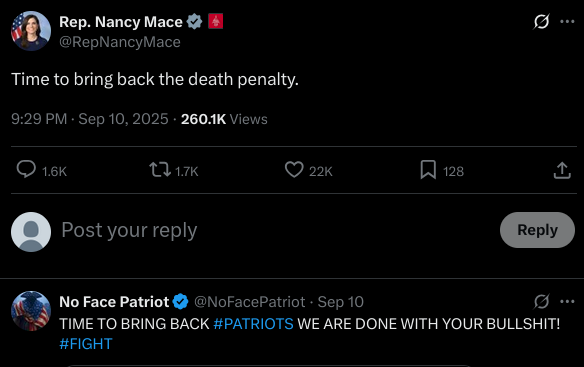This screenshot has height=367, width=584.
Task: Click Grok icon on No Face Patriot reply
Action: (541, 301)
